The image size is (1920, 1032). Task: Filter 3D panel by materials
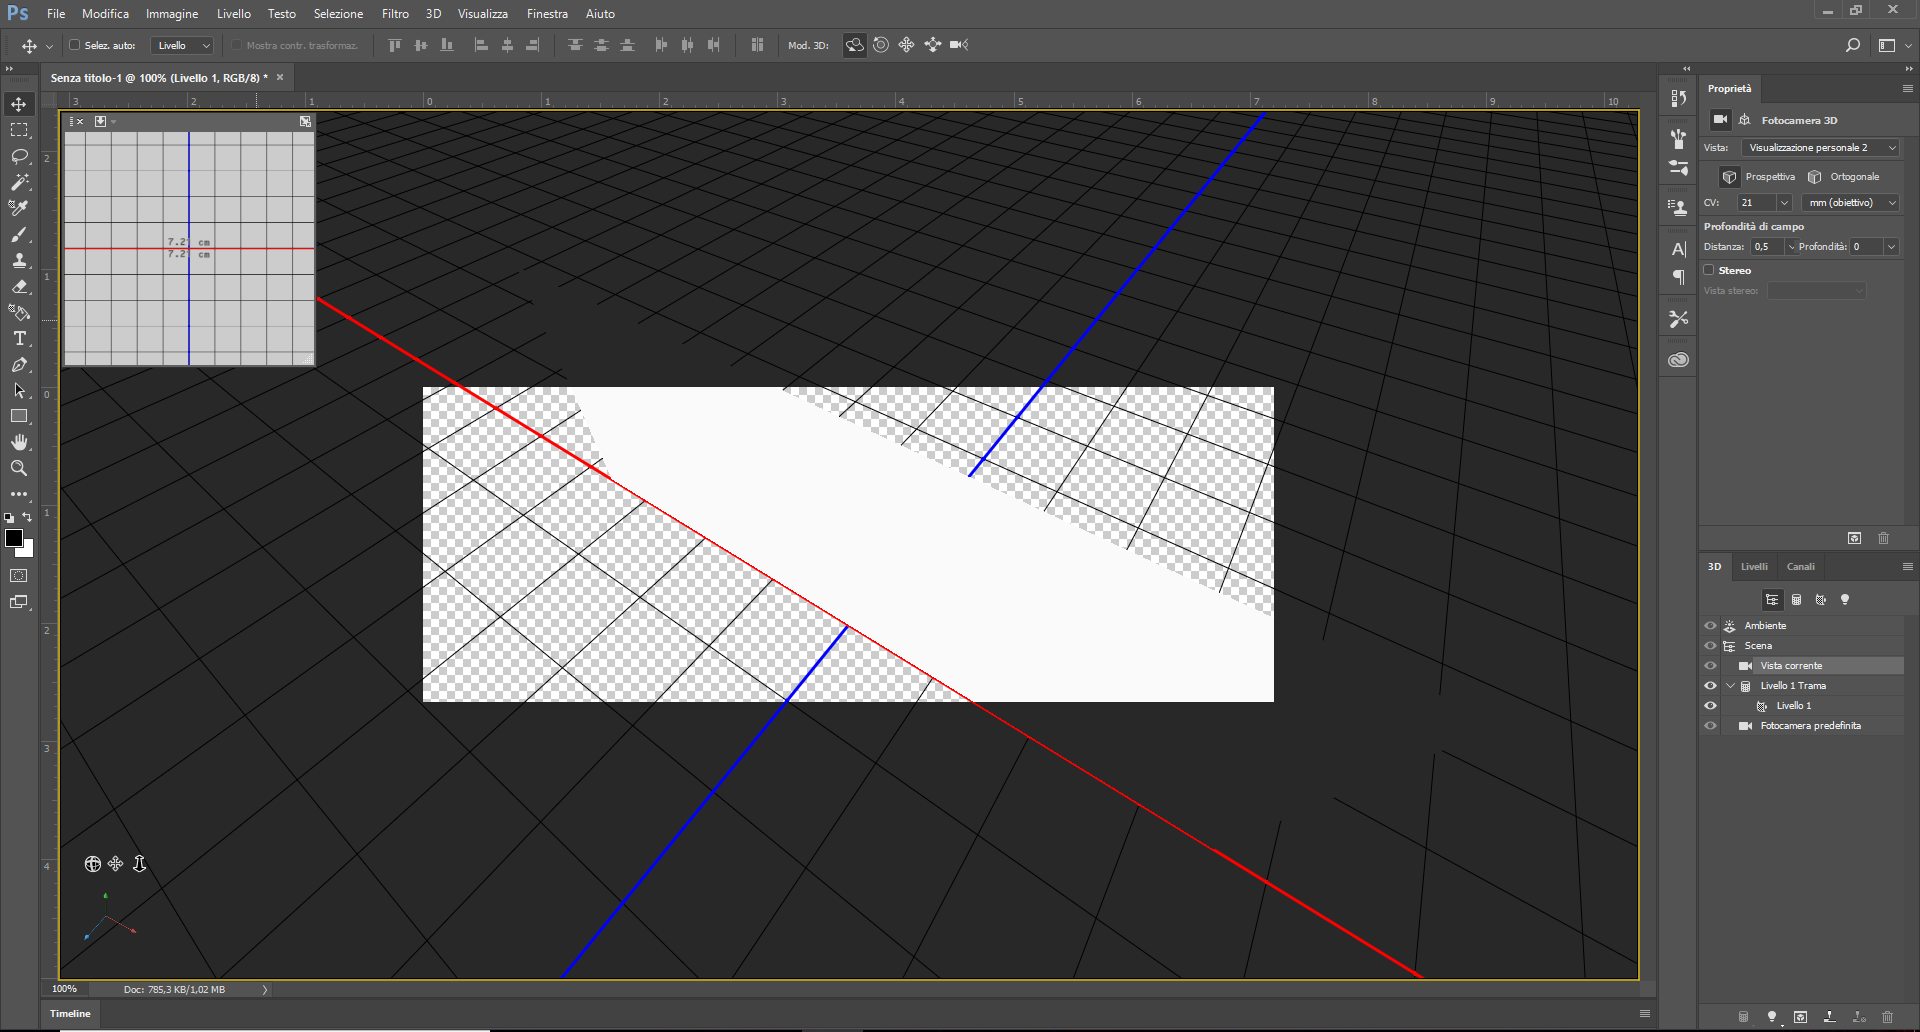tap(1820, 600)
